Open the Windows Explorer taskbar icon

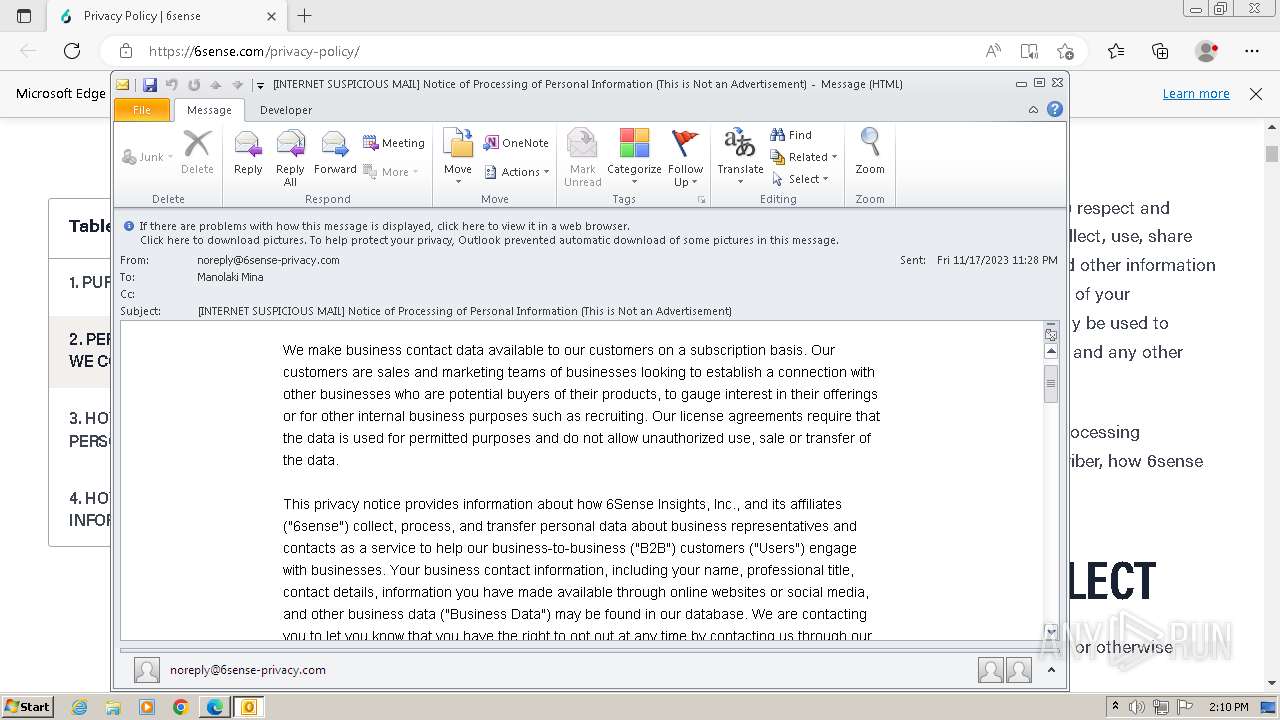[113, 707]
